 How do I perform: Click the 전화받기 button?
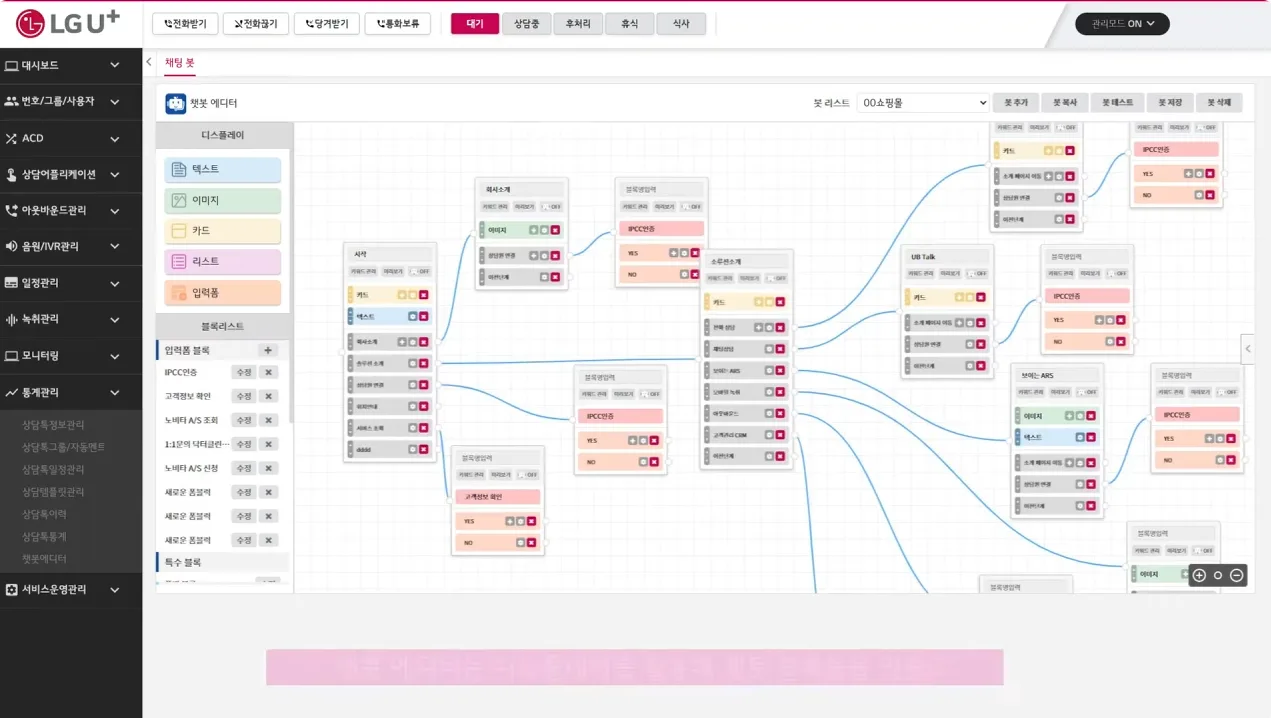[185, 23]
